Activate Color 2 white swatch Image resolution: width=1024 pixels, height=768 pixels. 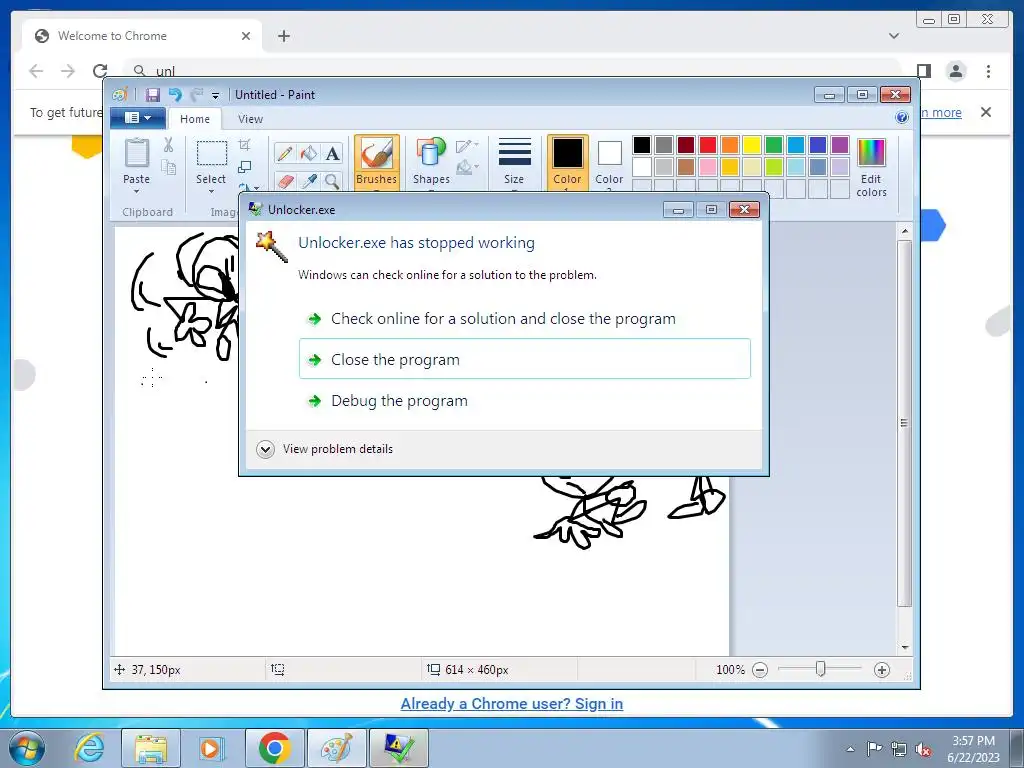[609, 162]
